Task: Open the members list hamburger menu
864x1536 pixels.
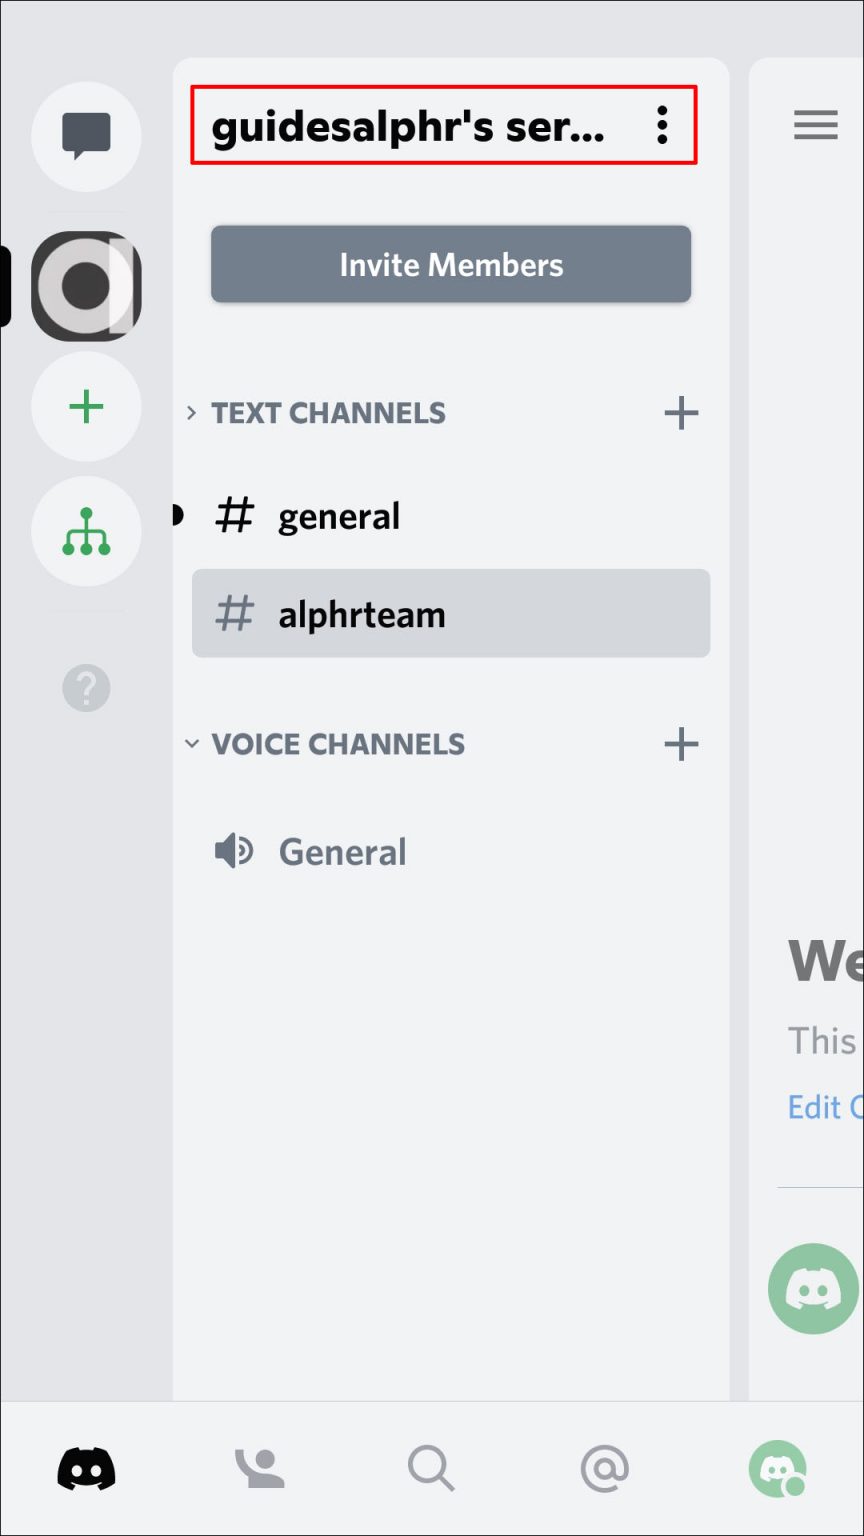Action: tap(816, 125)
